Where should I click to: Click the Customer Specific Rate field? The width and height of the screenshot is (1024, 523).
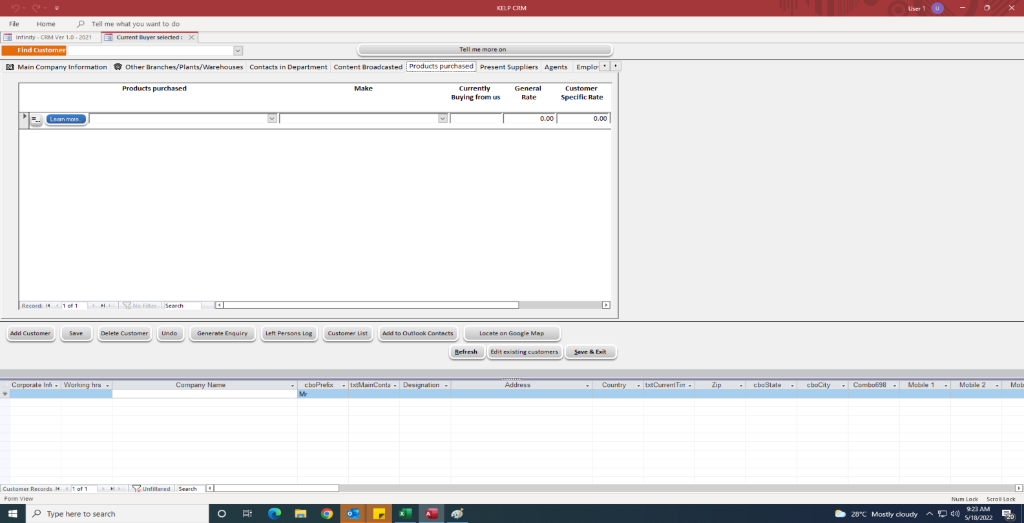(582, 118)
